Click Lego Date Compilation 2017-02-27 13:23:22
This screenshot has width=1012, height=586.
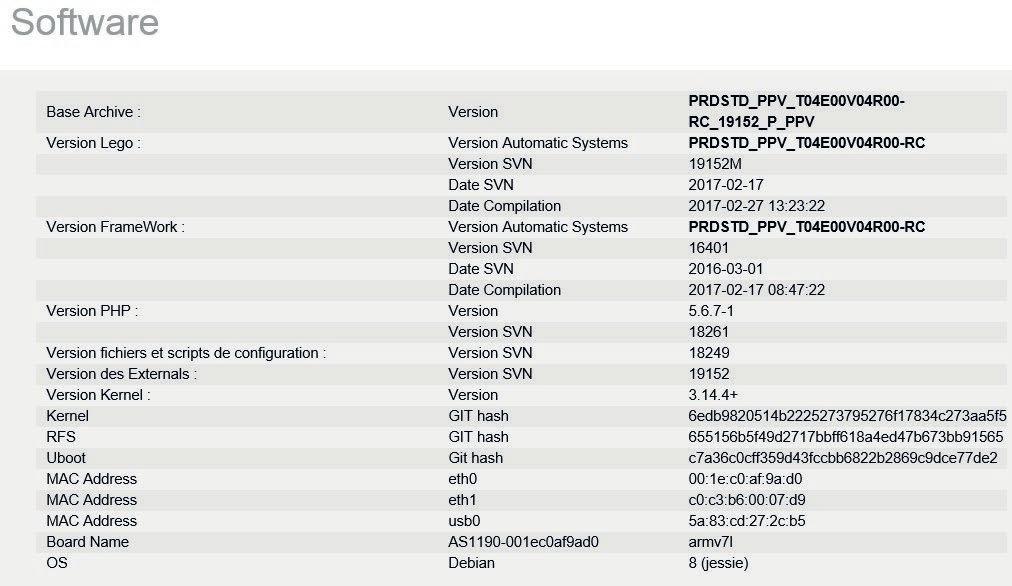tap(756, 206)
